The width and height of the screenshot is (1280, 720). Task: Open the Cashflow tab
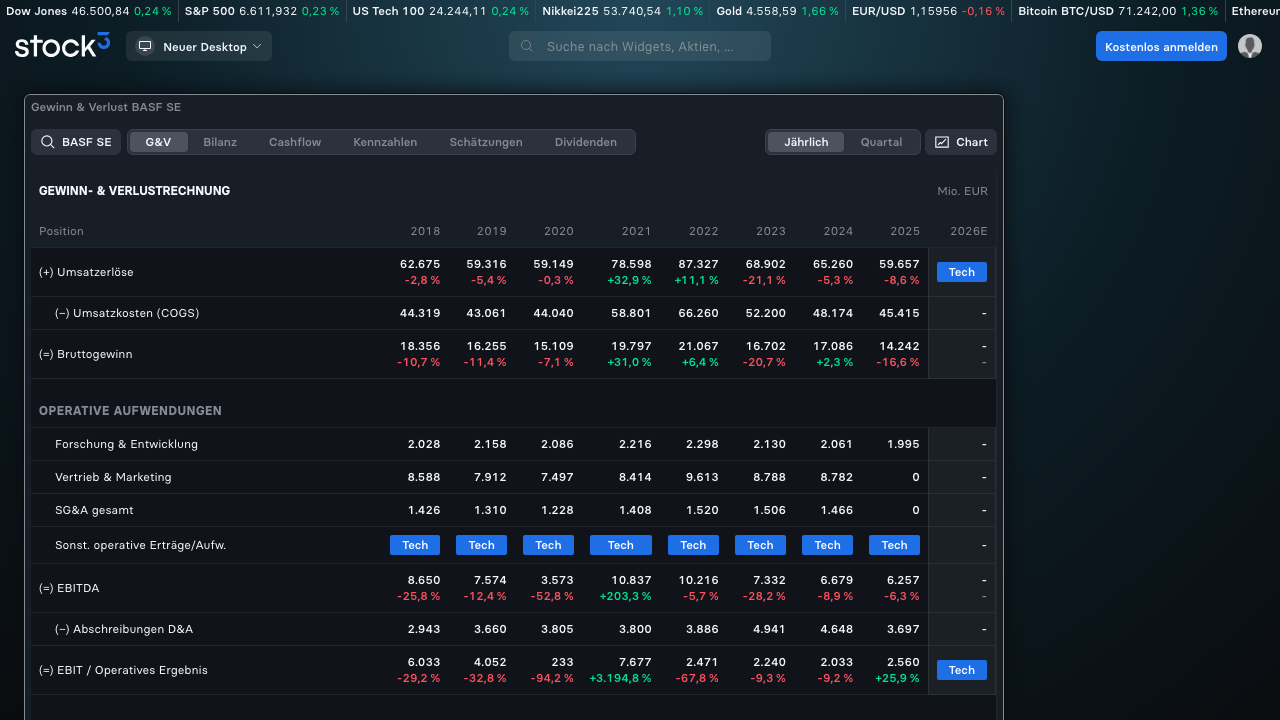coord(295,142)
